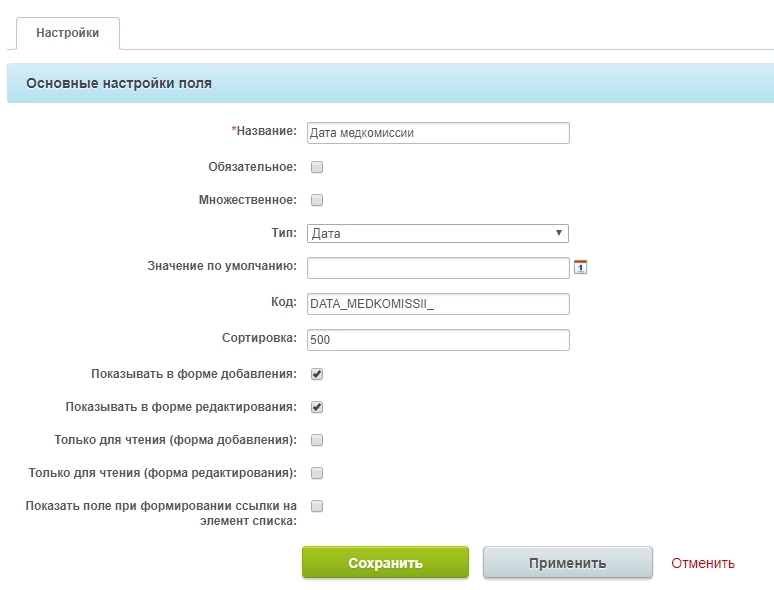Check the show field in list element link option
The height and width of the screenshot is (590, 774).
click(317, 506)
